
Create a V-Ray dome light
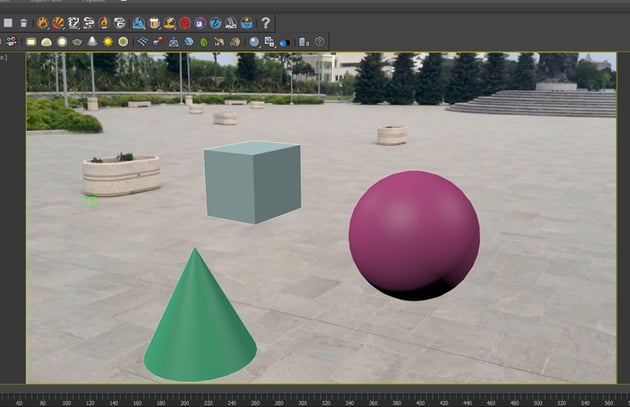click(47, 42)
